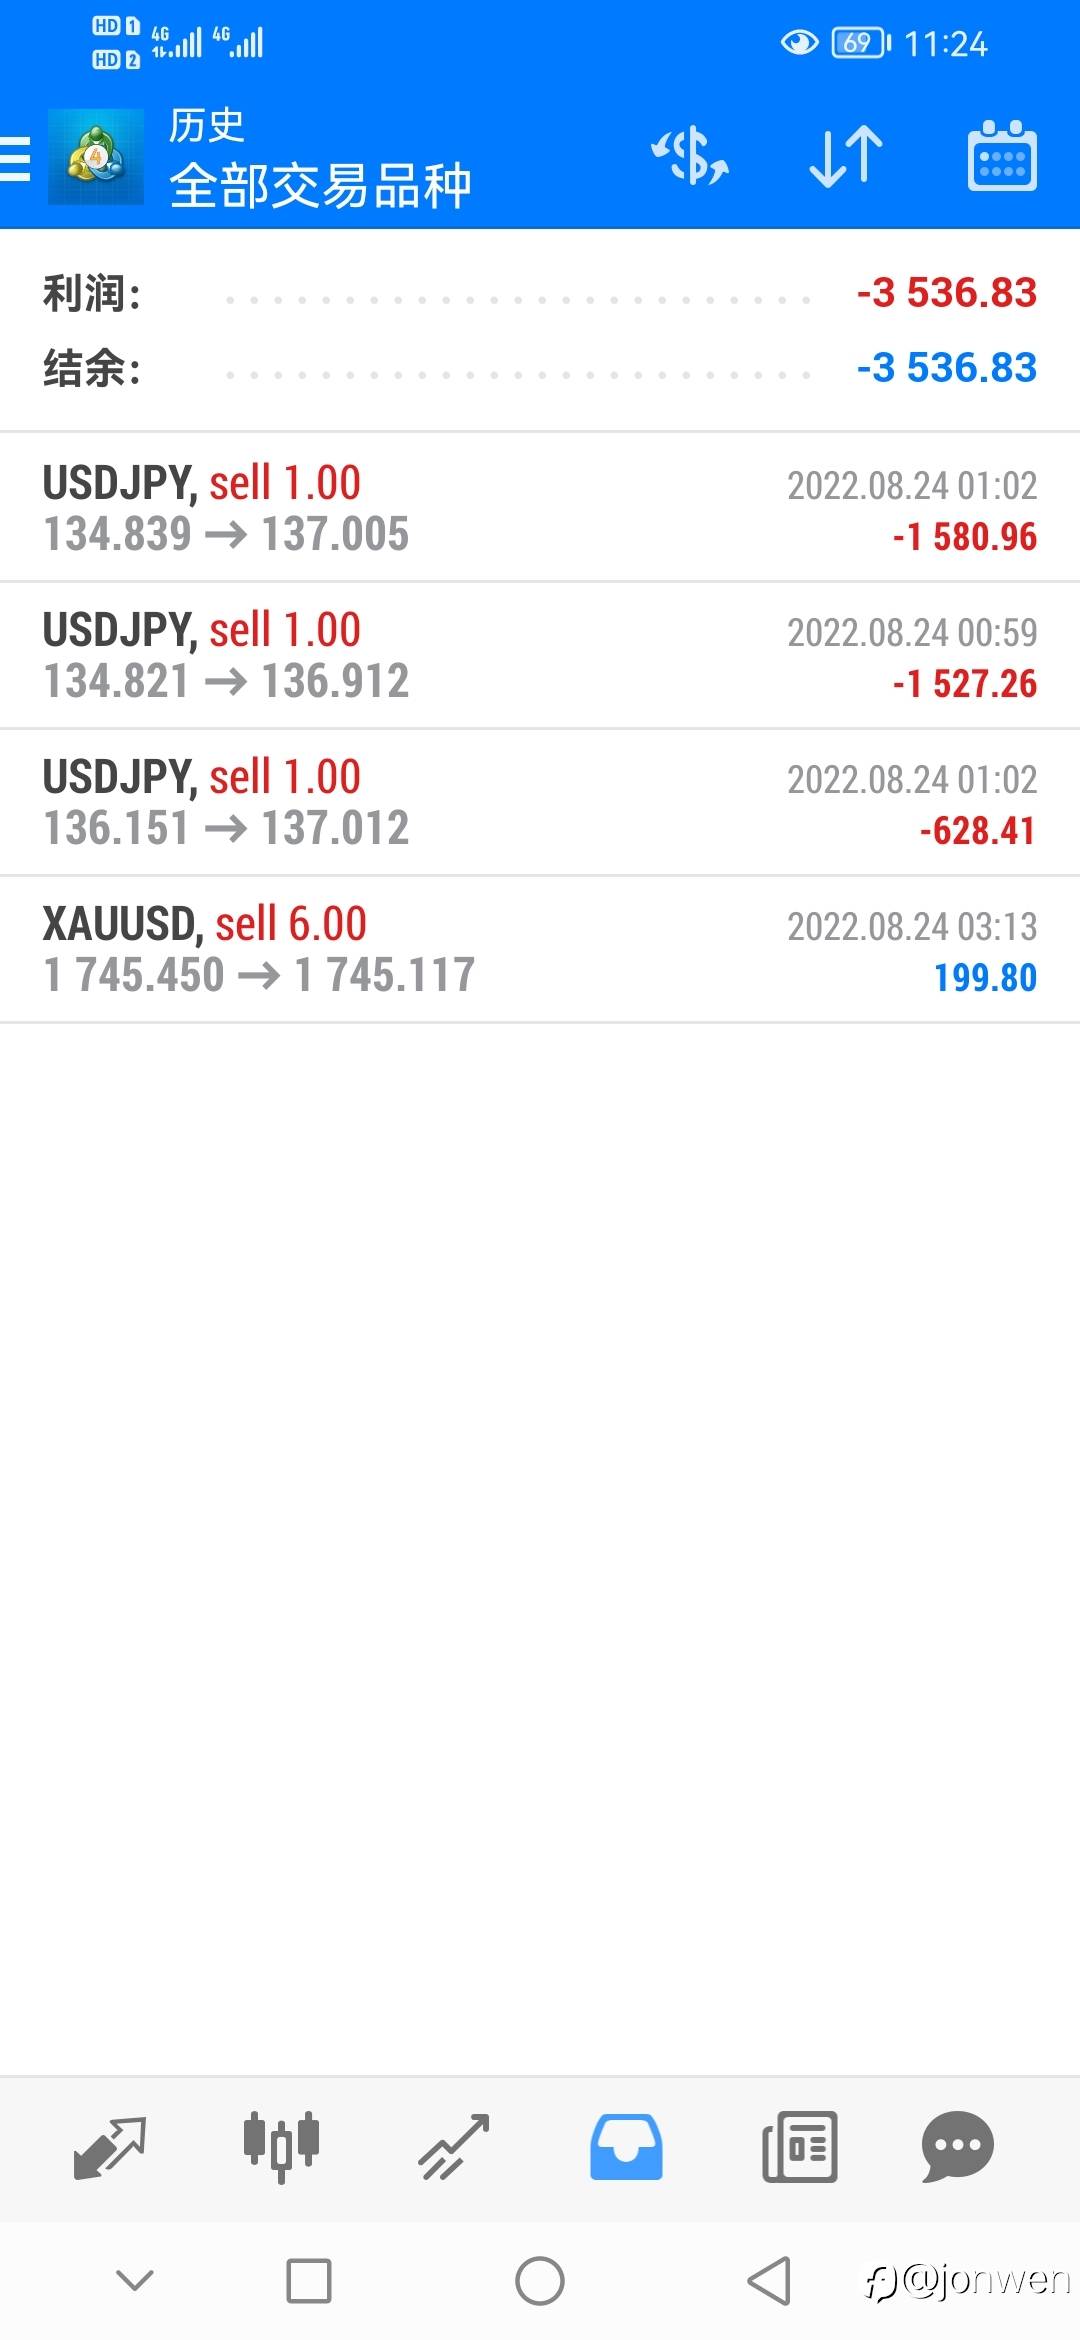Tap the MetaTrader 4 app logo
Screen dimensions: 1080x2340
(x=96, y=158)
